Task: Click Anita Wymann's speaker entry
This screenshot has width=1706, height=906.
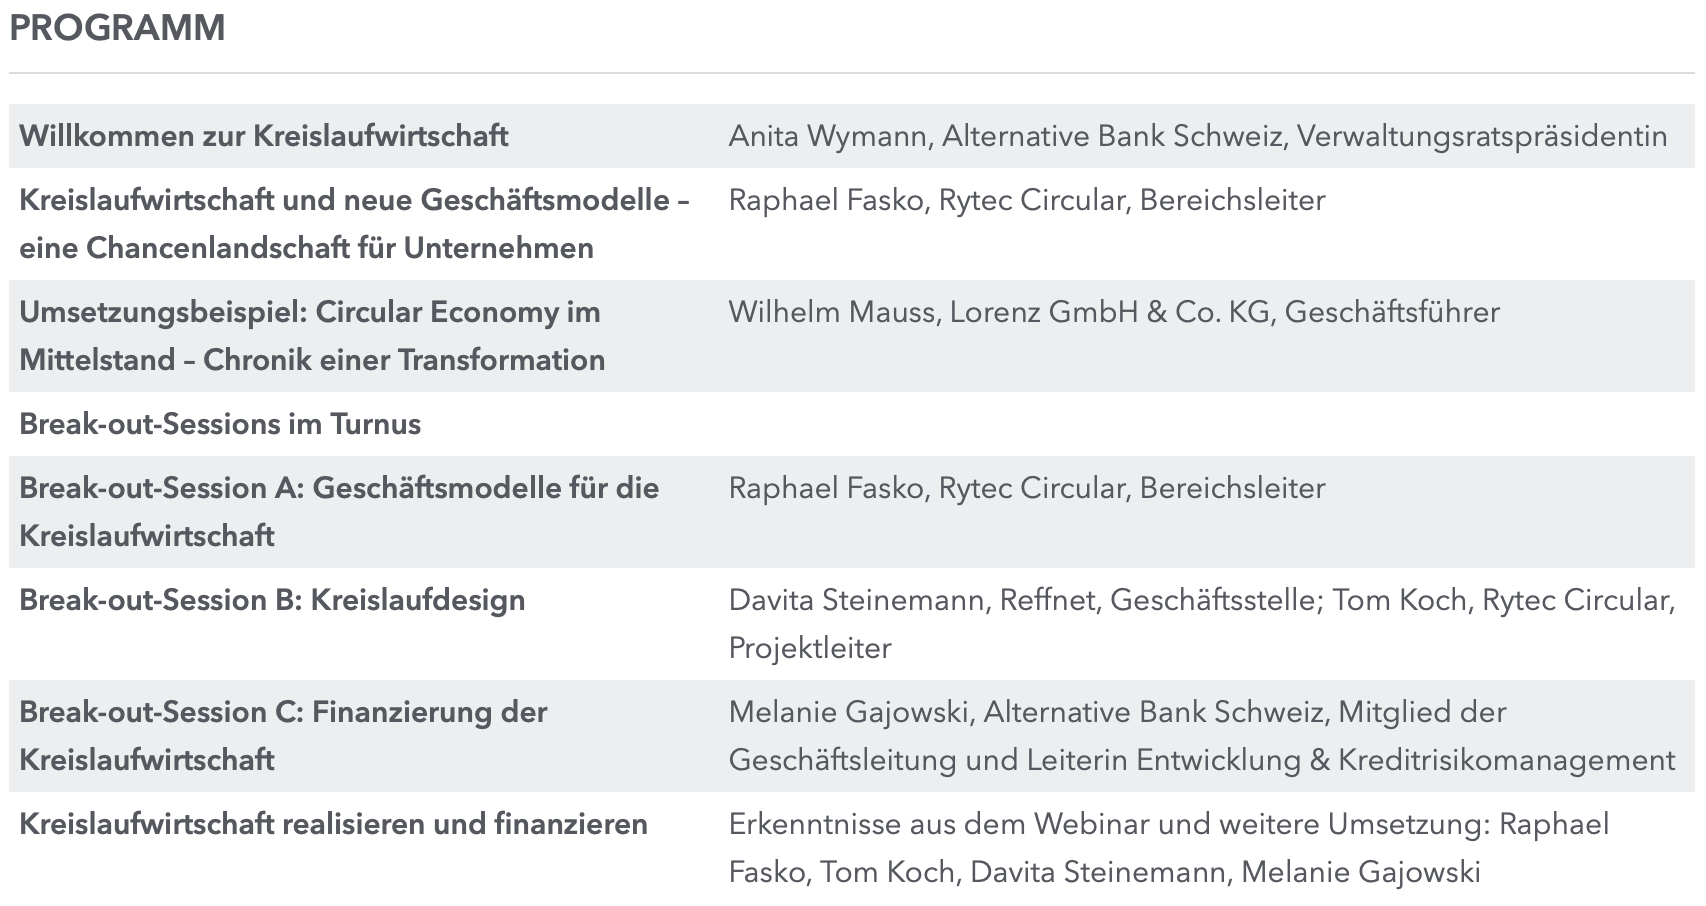Action: [828, 136]
